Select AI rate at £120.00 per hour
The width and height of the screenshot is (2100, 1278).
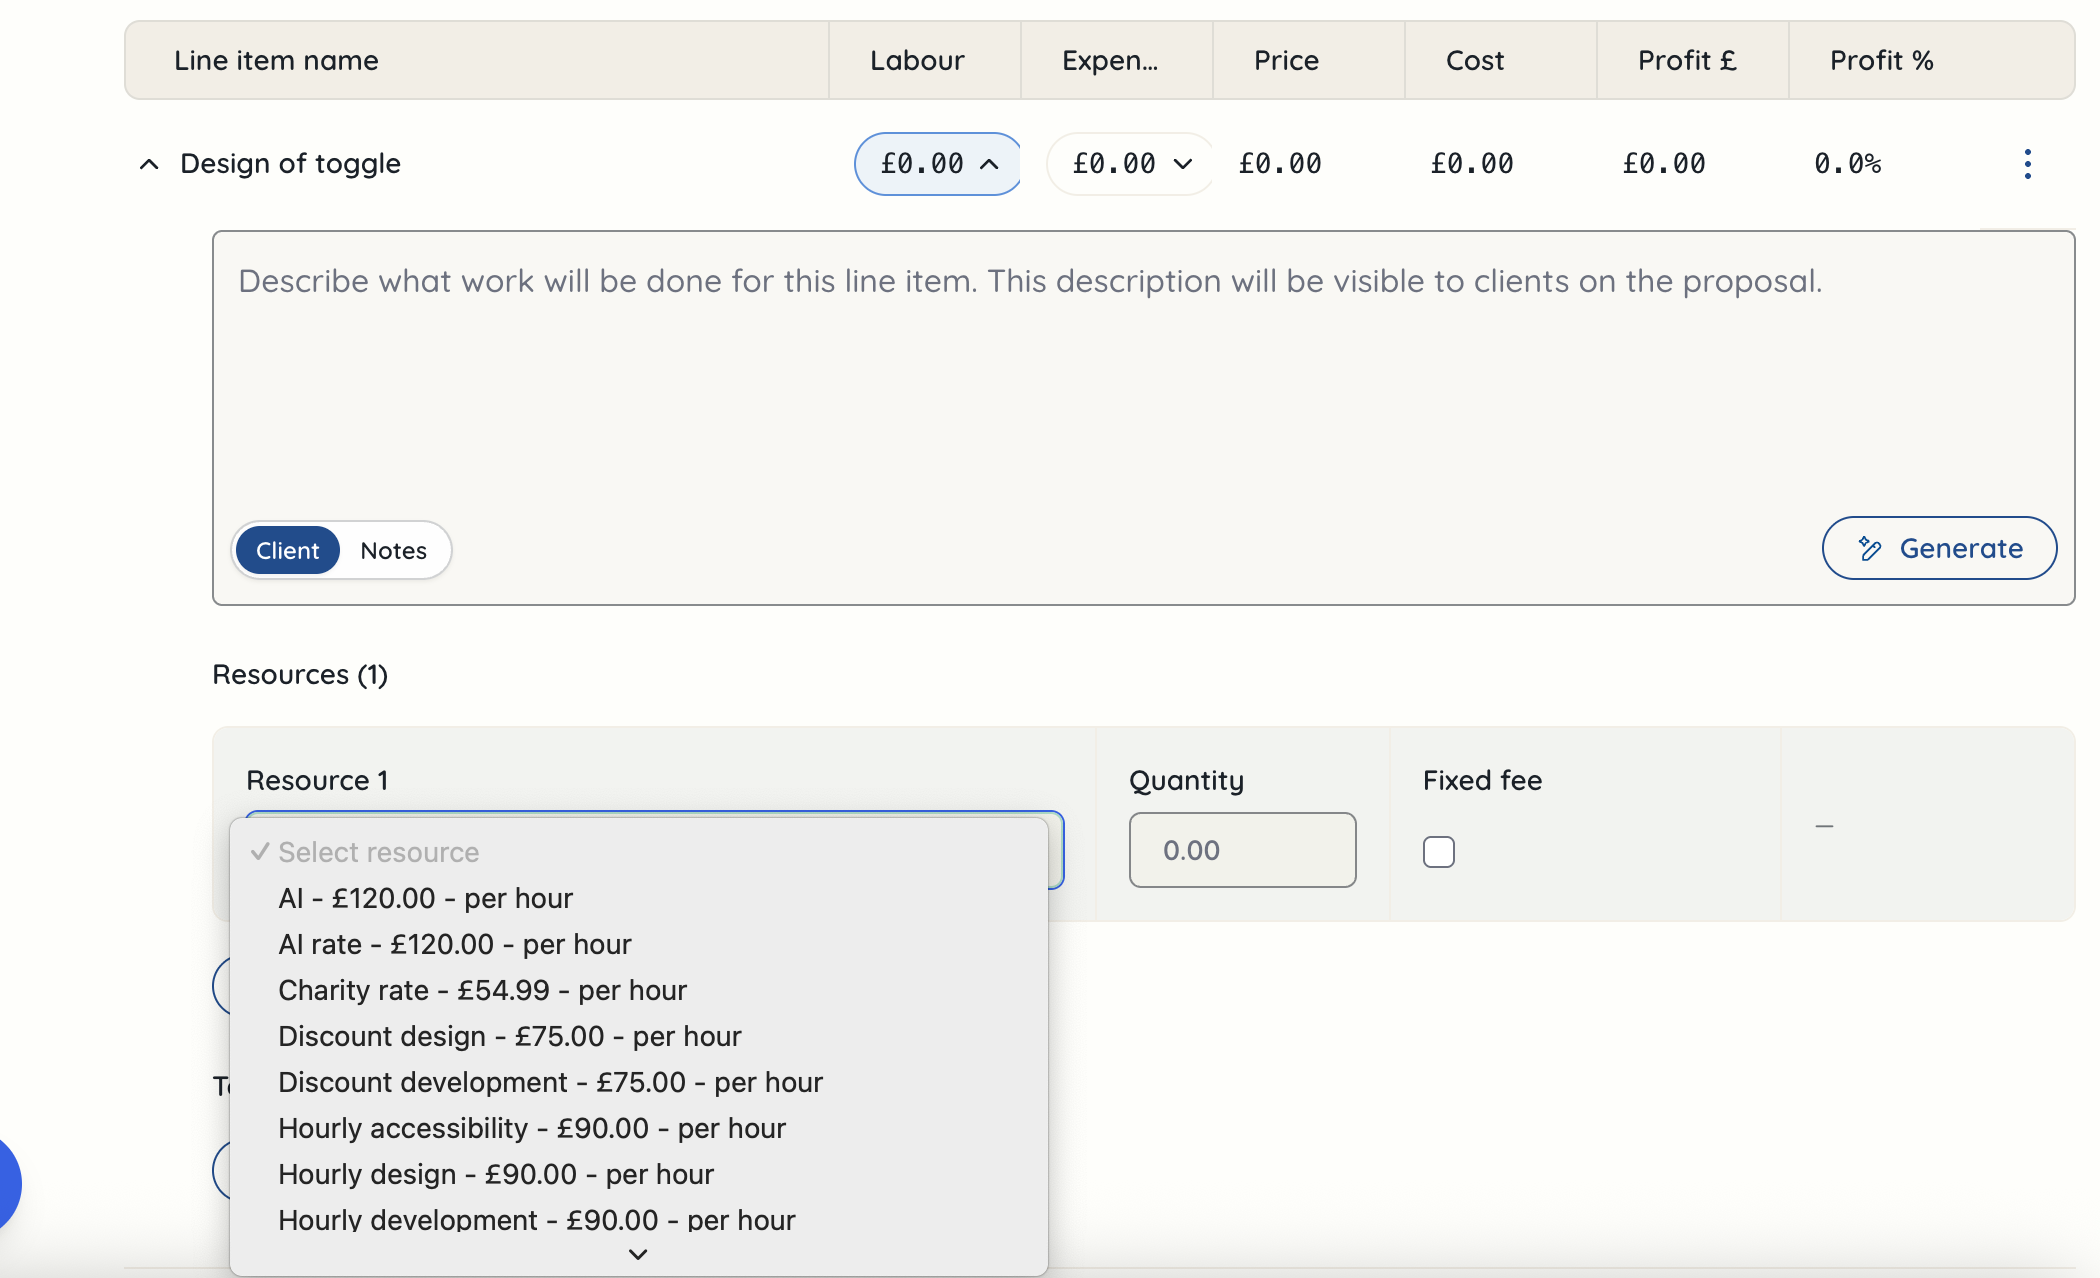(455, 943)
